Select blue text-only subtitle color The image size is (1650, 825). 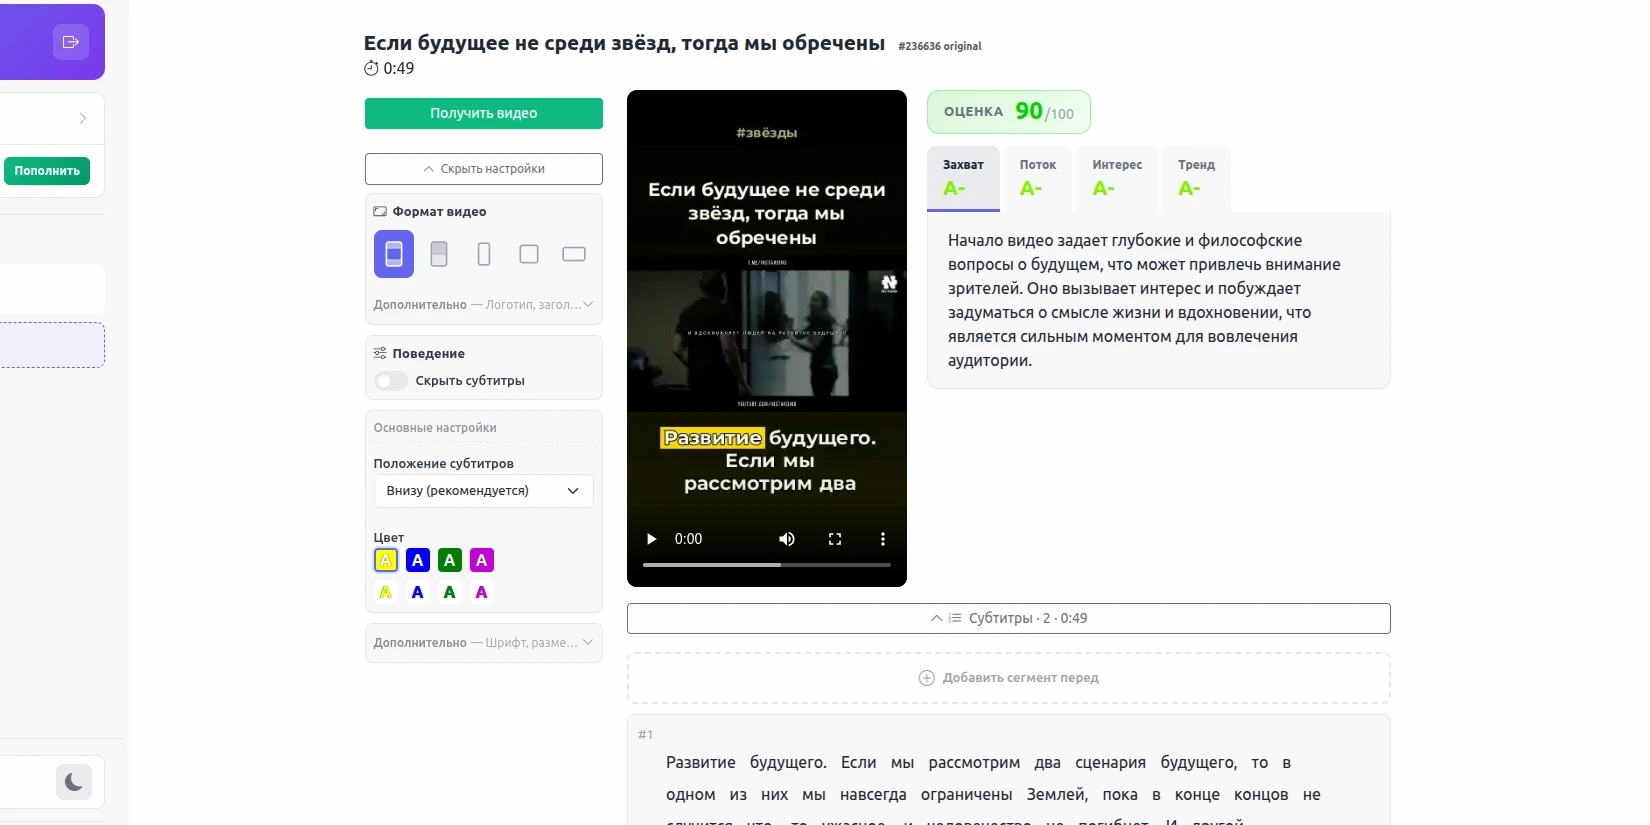click(418, 592)
